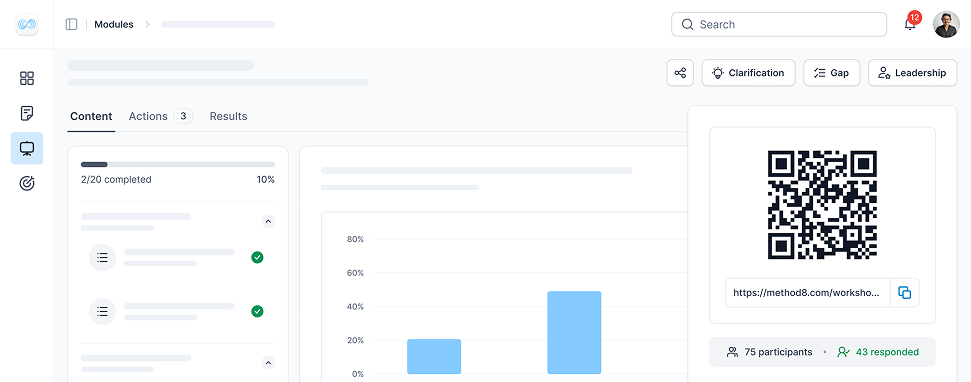Collapse the first content section chevron
The image size is (971, 382).
pos(268,221)
